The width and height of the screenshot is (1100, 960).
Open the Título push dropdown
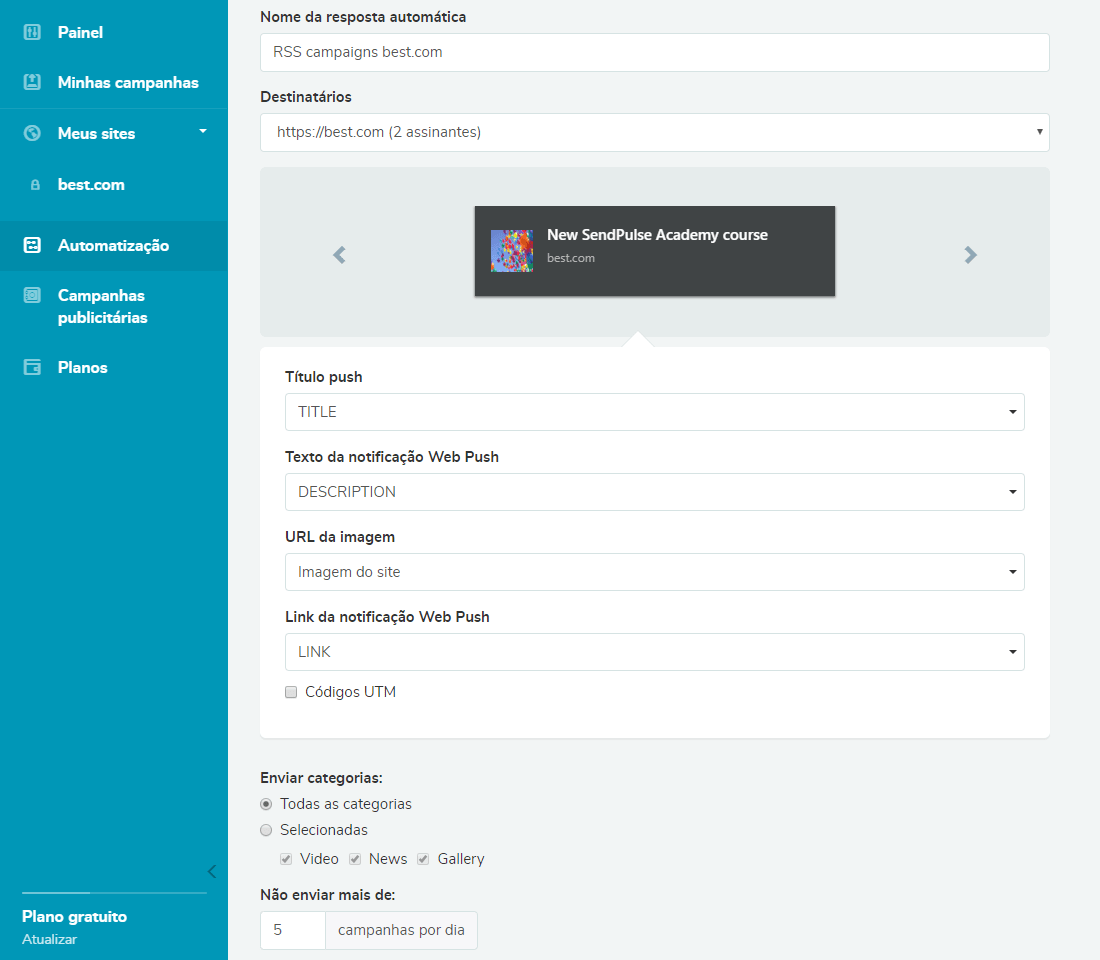point(655,412)
